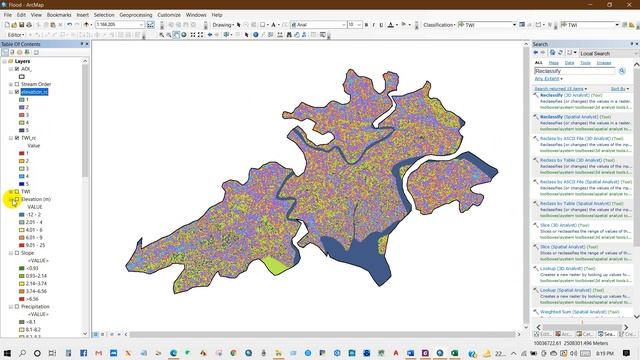Select the Select Elements arrow tool

(x=247, y=35)
